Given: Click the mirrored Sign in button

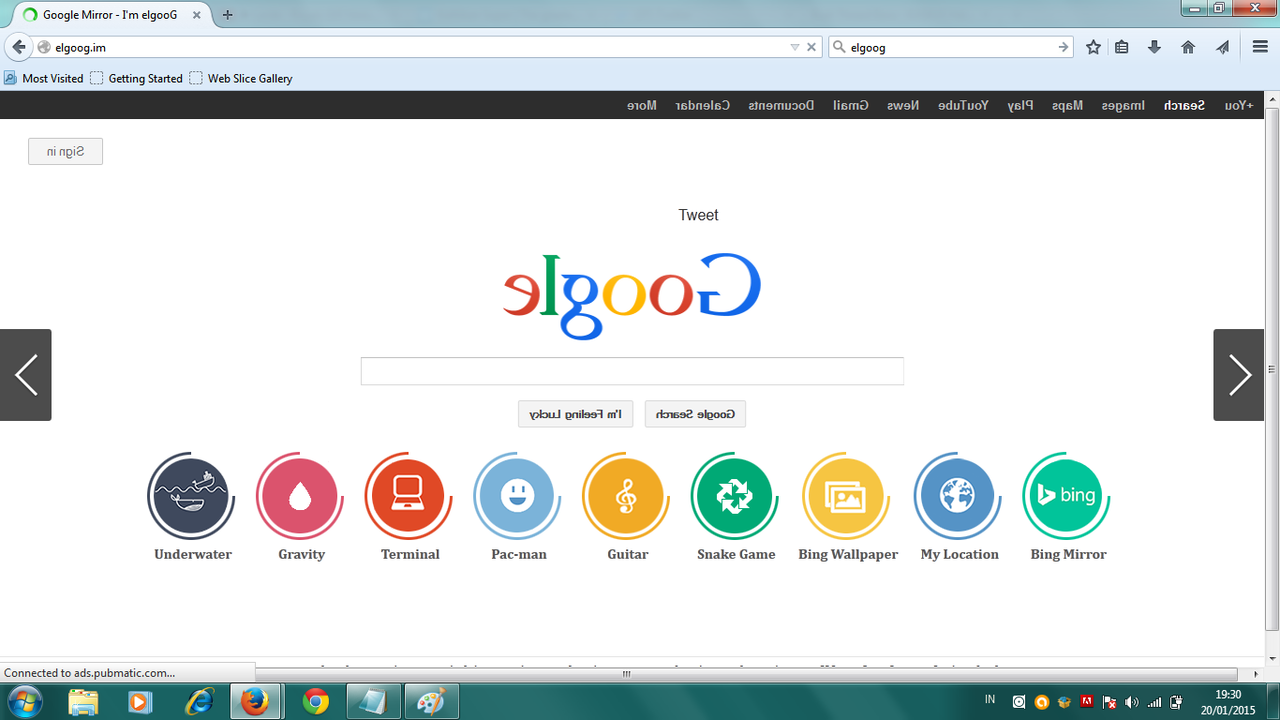Looking at the screenshot, I should 65,152.
